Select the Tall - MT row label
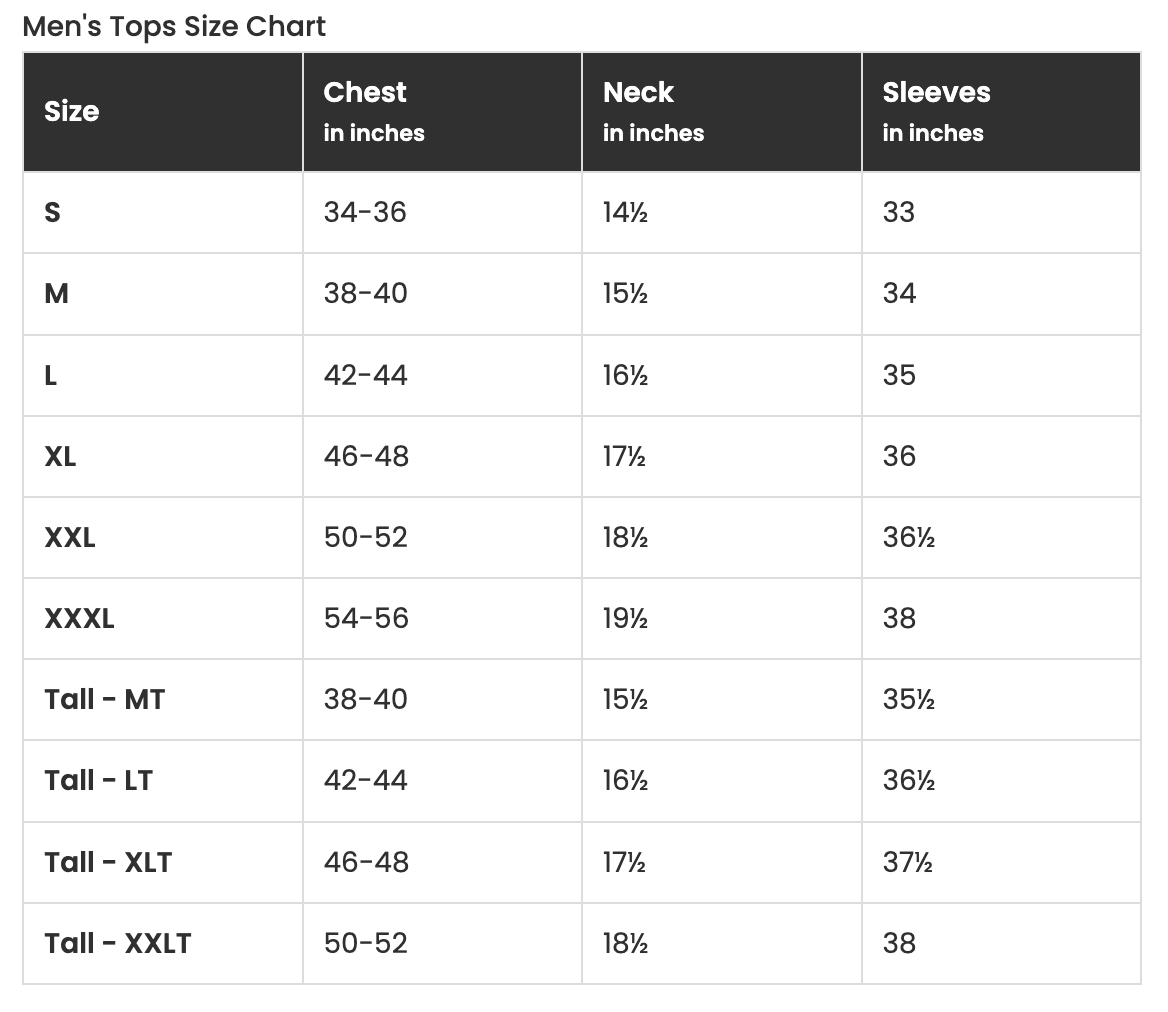This screenshot has height=1012, width=1168. pos(104,700)
